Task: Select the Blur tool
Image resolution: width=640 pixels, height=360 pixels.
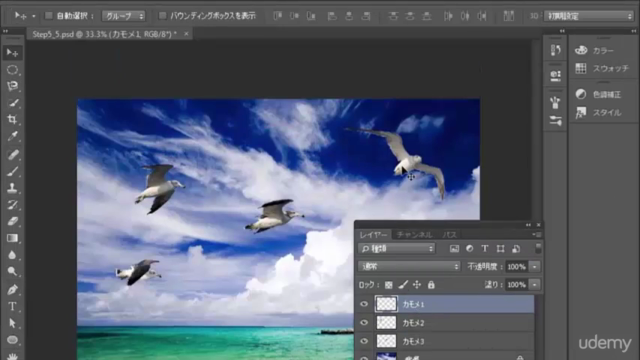Action: (x=12, y=255)
